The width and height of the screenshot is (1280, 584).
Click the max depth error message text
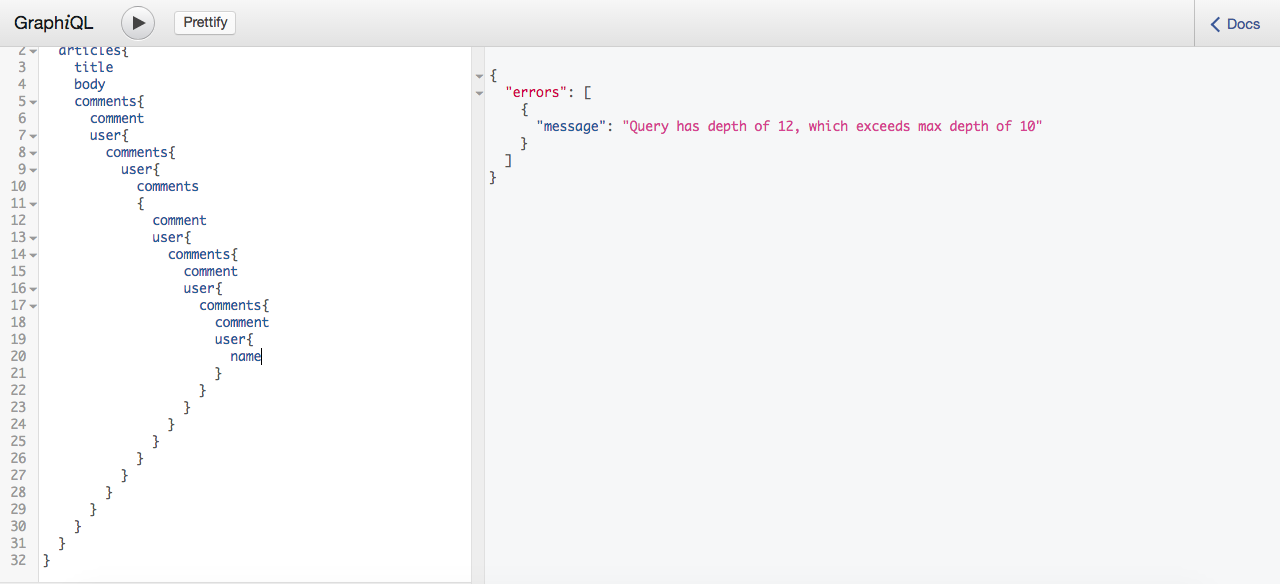point(832,126)
